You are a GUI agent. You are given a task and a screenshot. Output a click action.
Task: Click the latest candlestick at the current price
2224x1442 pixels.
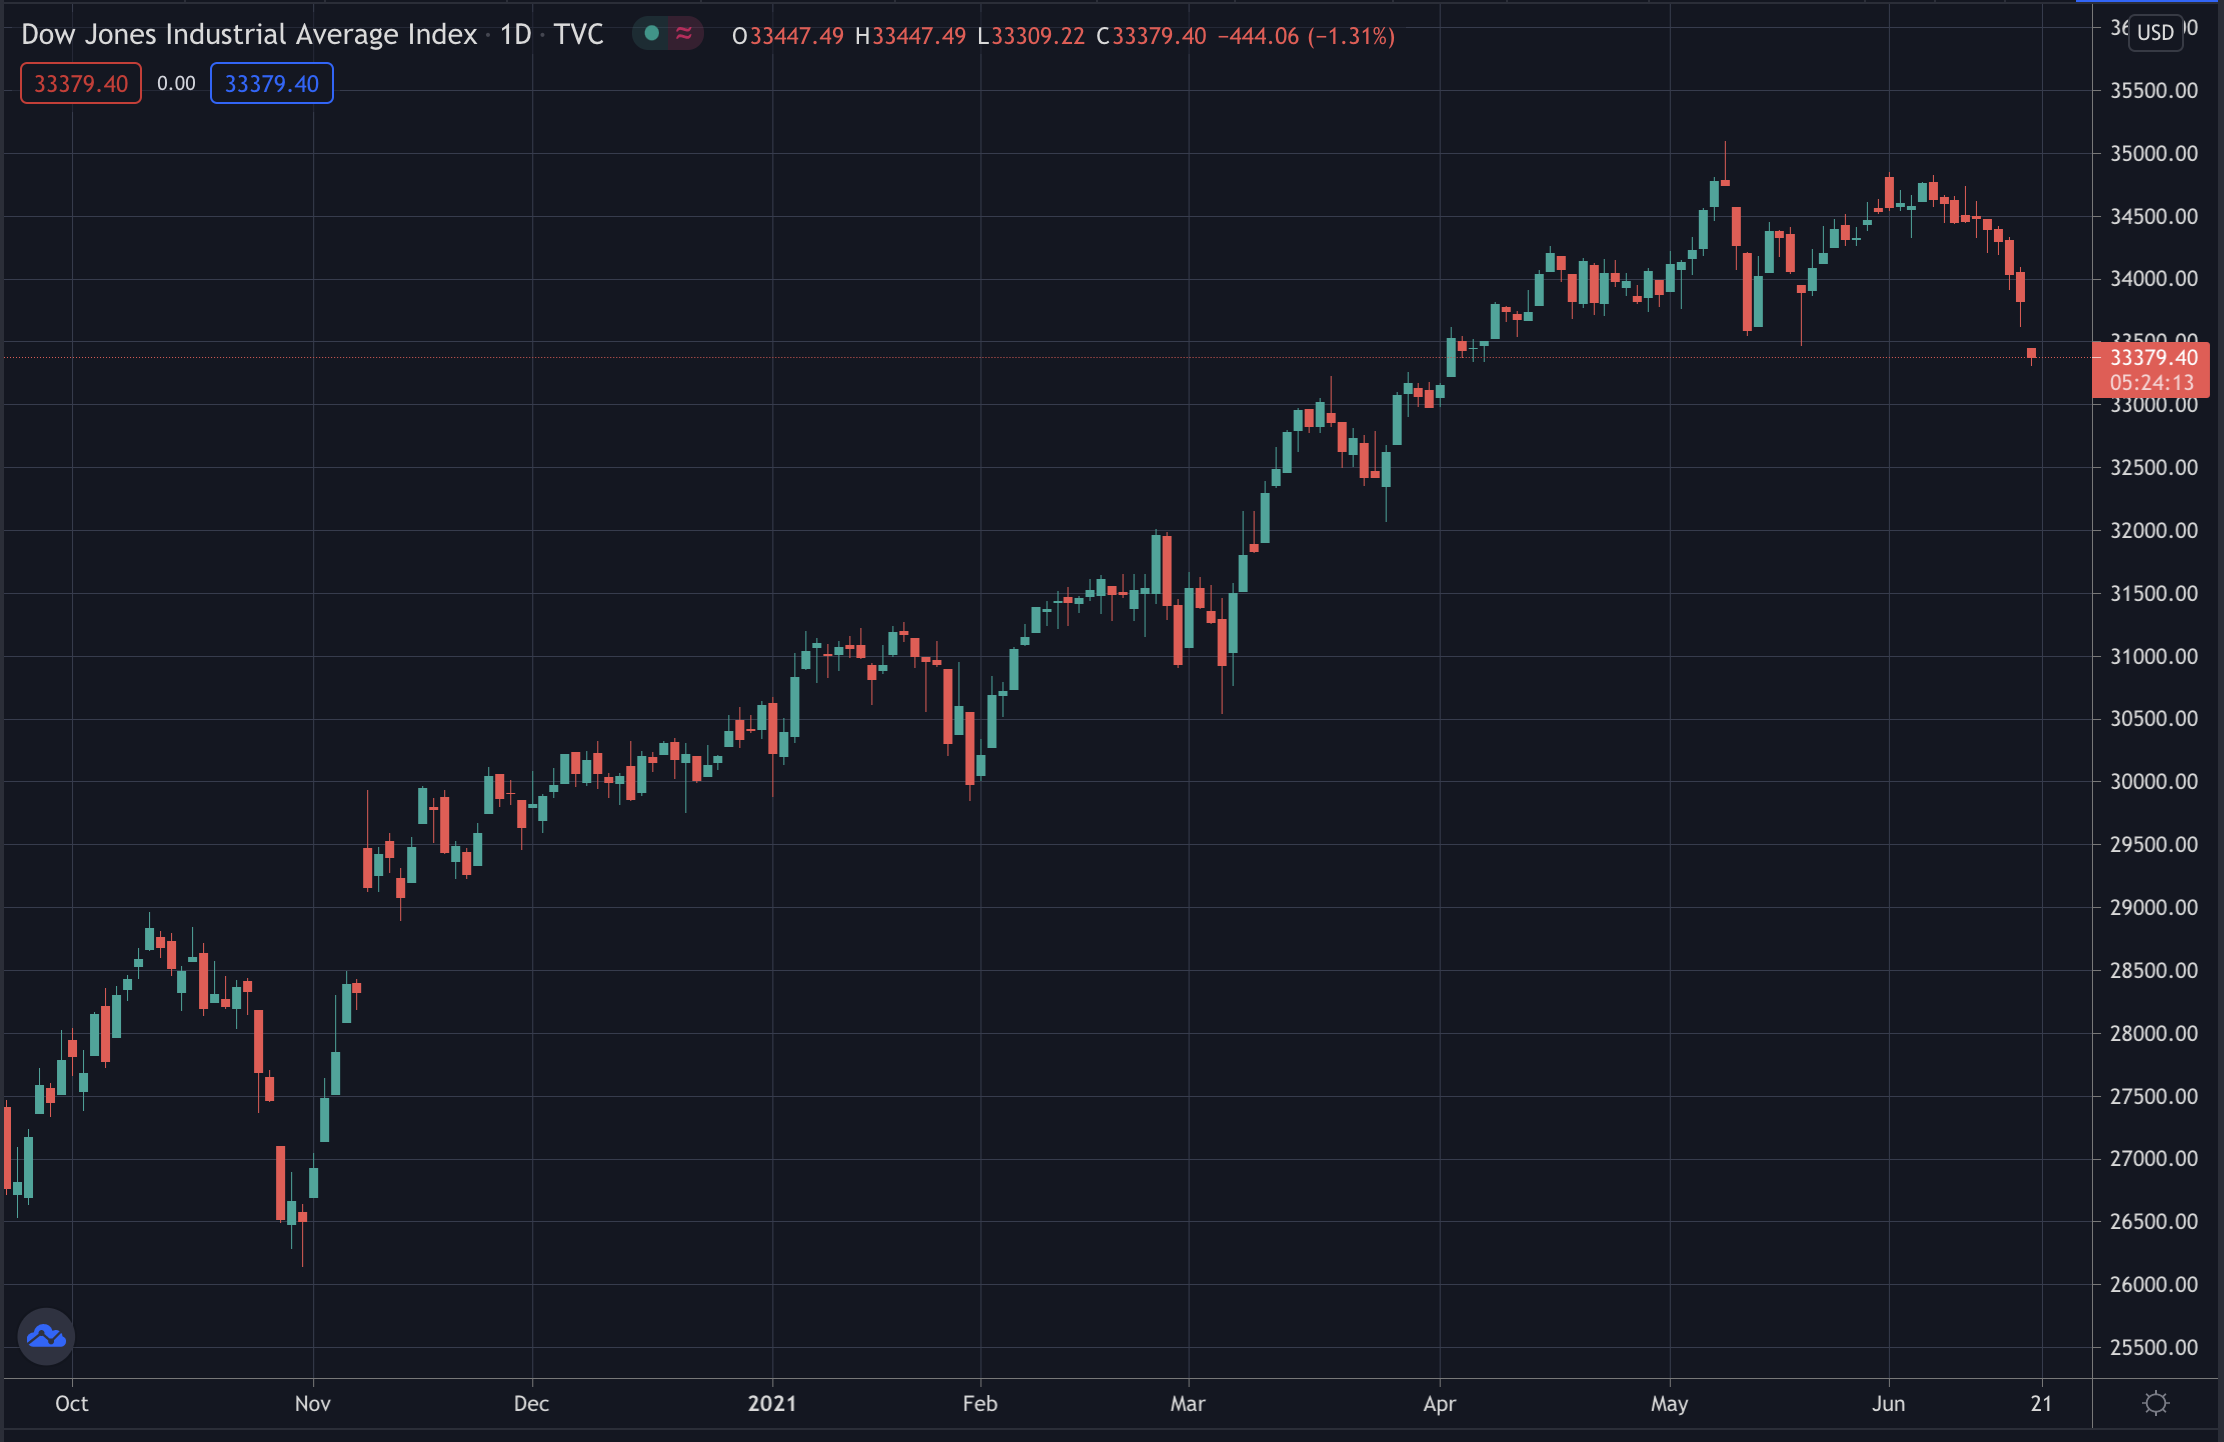click(2031, 354)
